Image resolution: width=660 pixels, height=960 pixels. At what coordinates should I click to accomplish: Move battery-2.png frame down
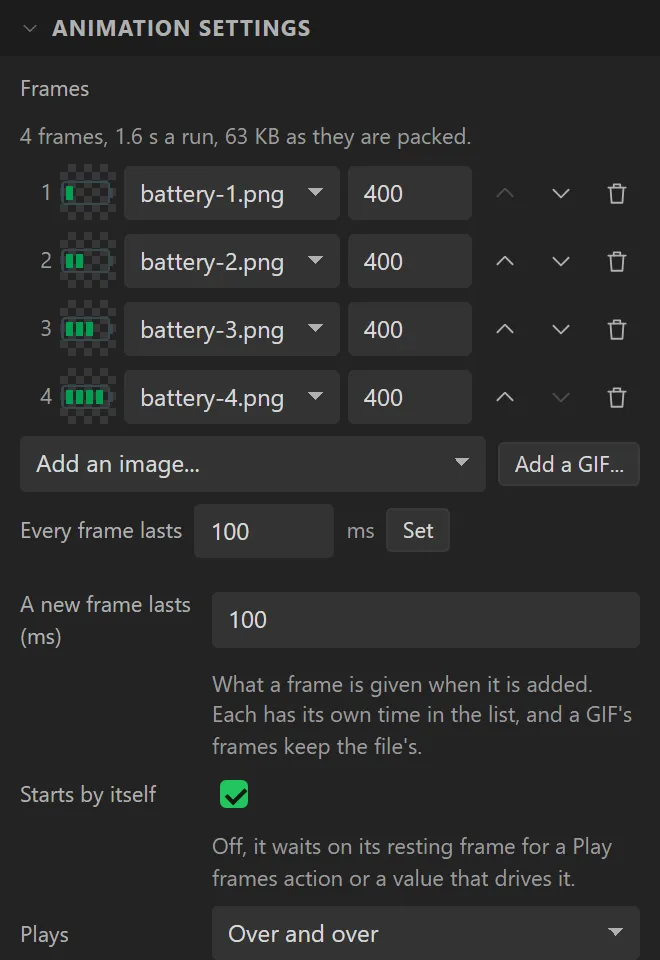[x=561, y=261]
